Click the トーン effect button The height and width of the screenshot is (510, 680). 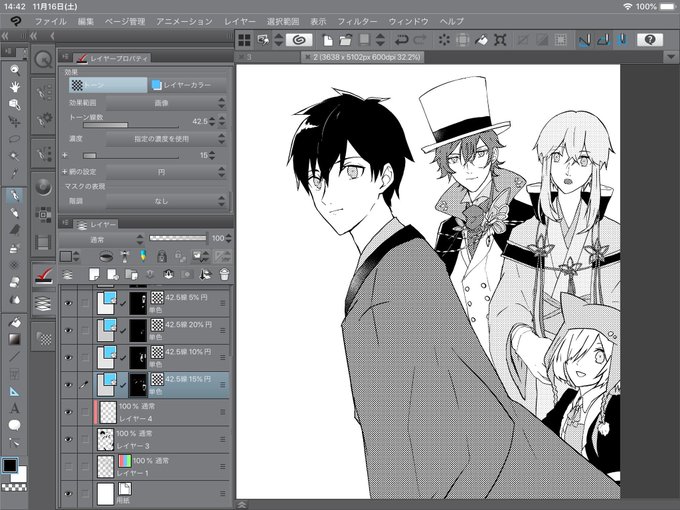click(x=108, y=85)
